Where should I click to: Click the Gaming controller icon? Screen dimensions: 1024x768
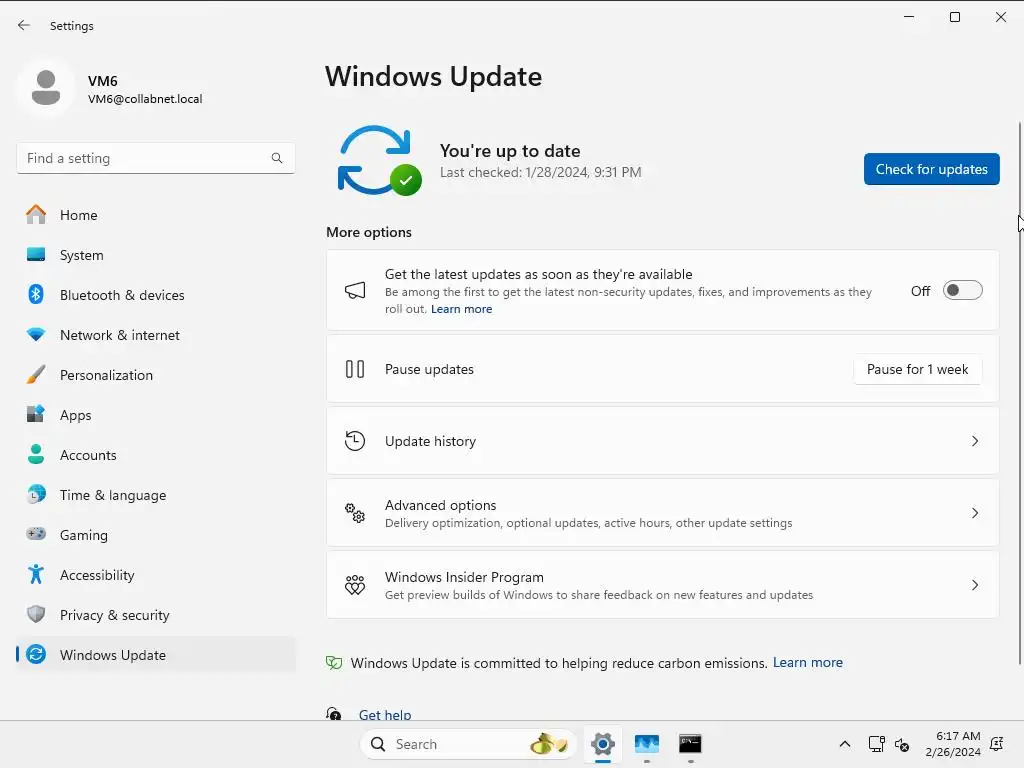[36, 534]
